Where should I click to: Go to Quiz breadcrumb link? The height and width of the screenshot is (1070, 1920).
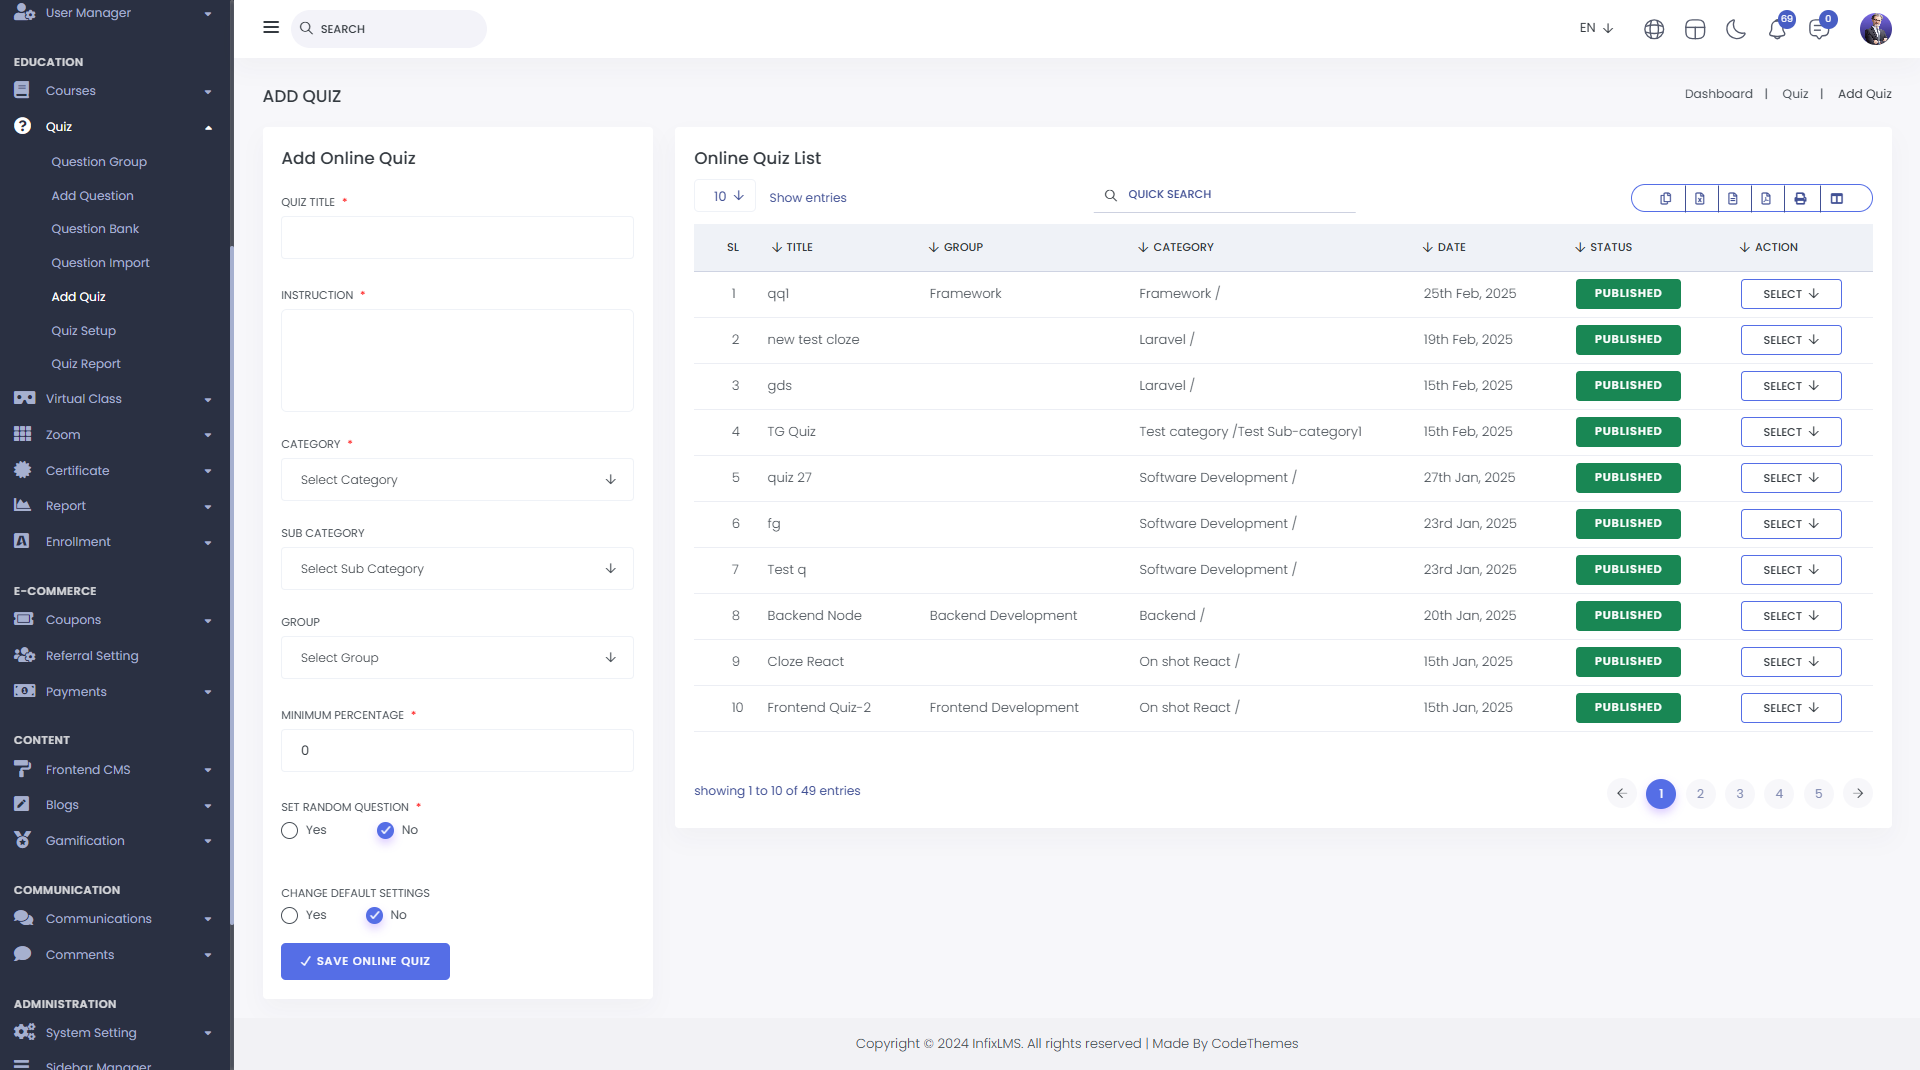coord(1795,94)
